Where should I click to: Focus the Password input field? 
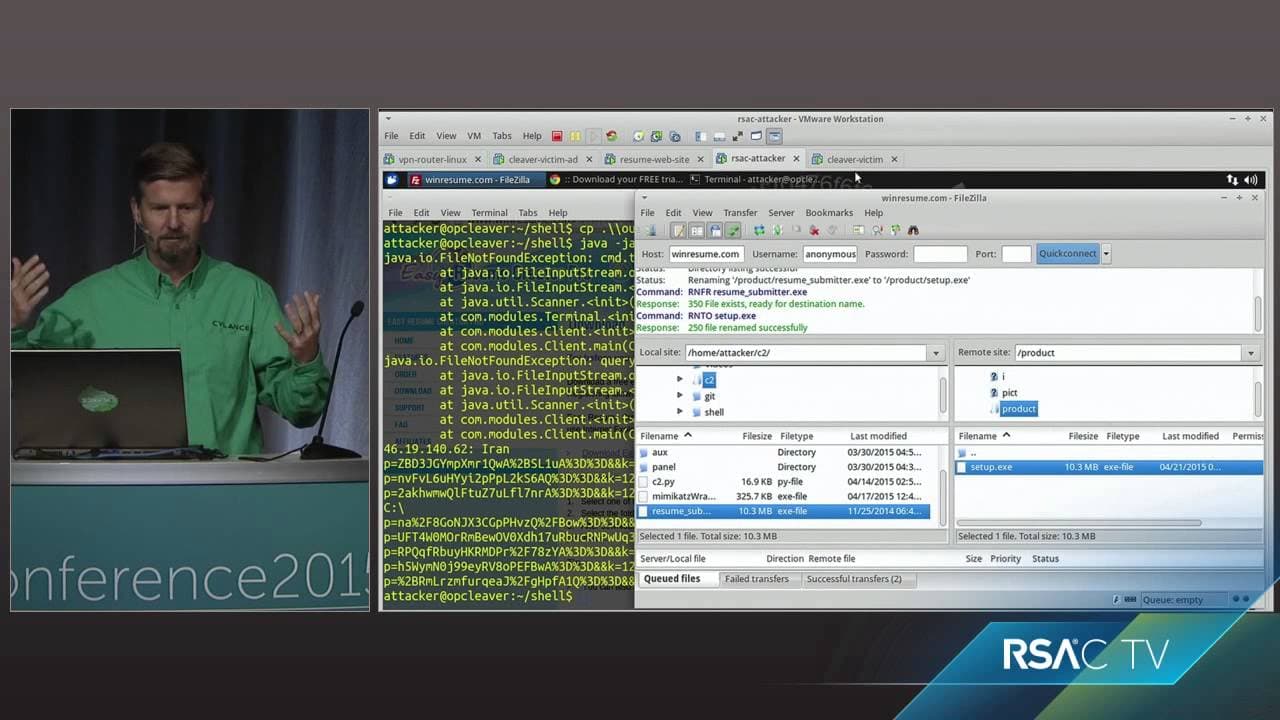coord(941,254)
